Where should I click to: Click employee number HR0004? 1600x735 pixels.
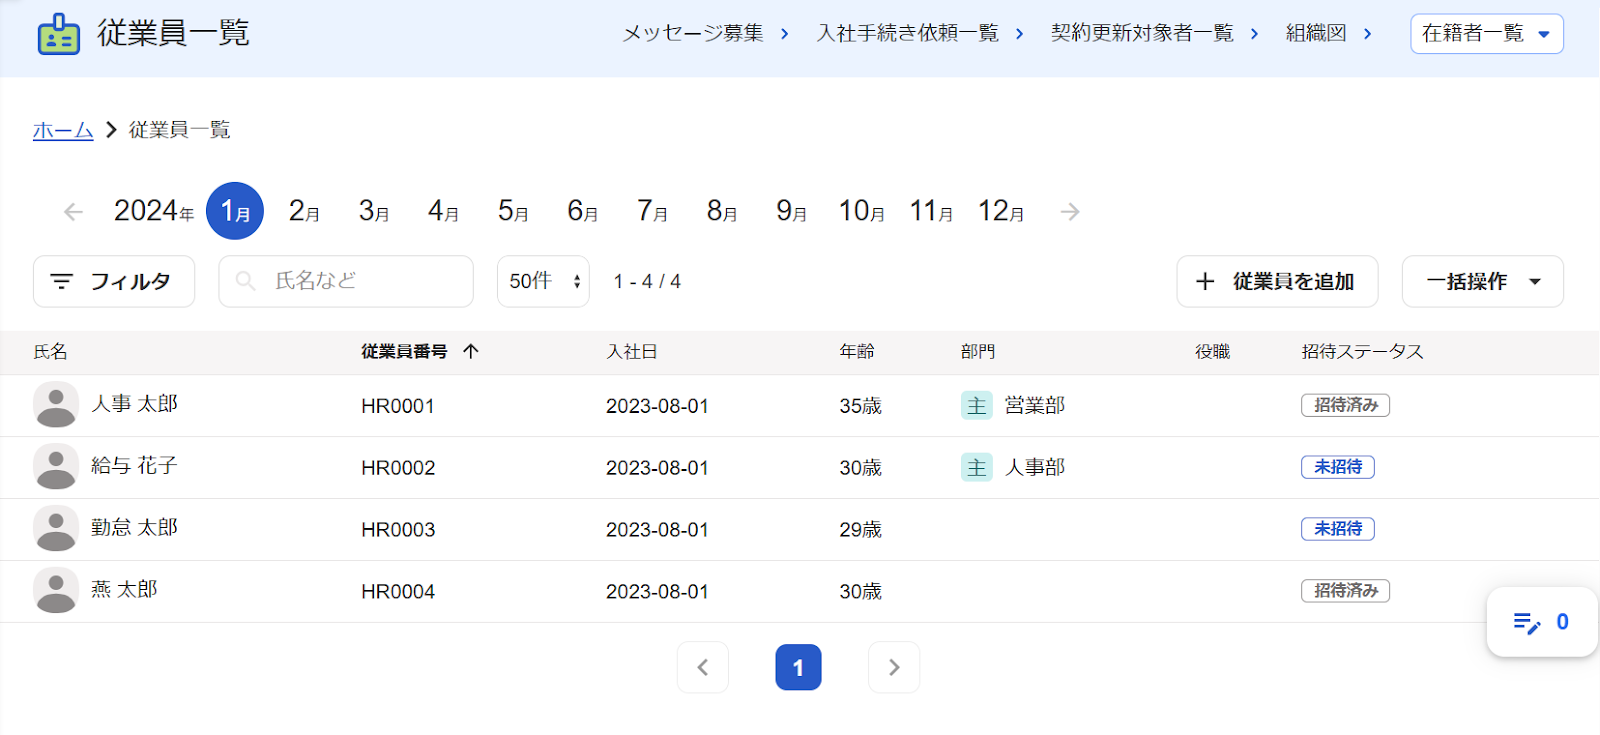[x=398, y=592]
